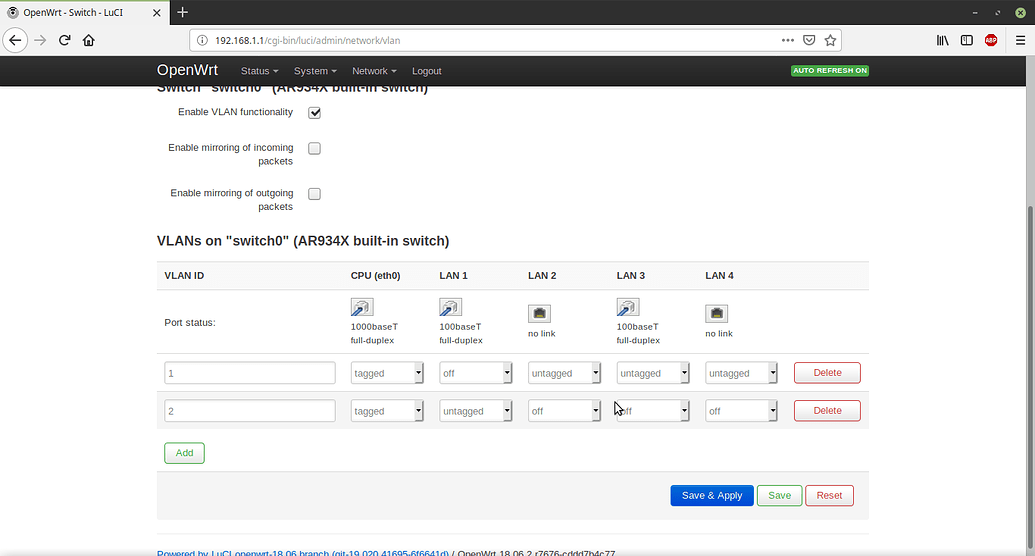Open a new browser tab
The height and width of the screenshot is (556, 1035).
183,12
